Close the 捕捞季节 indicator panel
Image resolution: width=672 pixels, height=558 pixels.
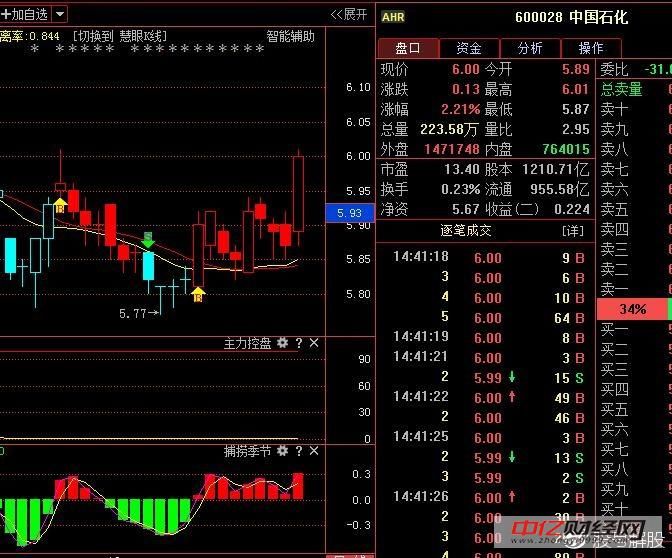pos(314,451)
